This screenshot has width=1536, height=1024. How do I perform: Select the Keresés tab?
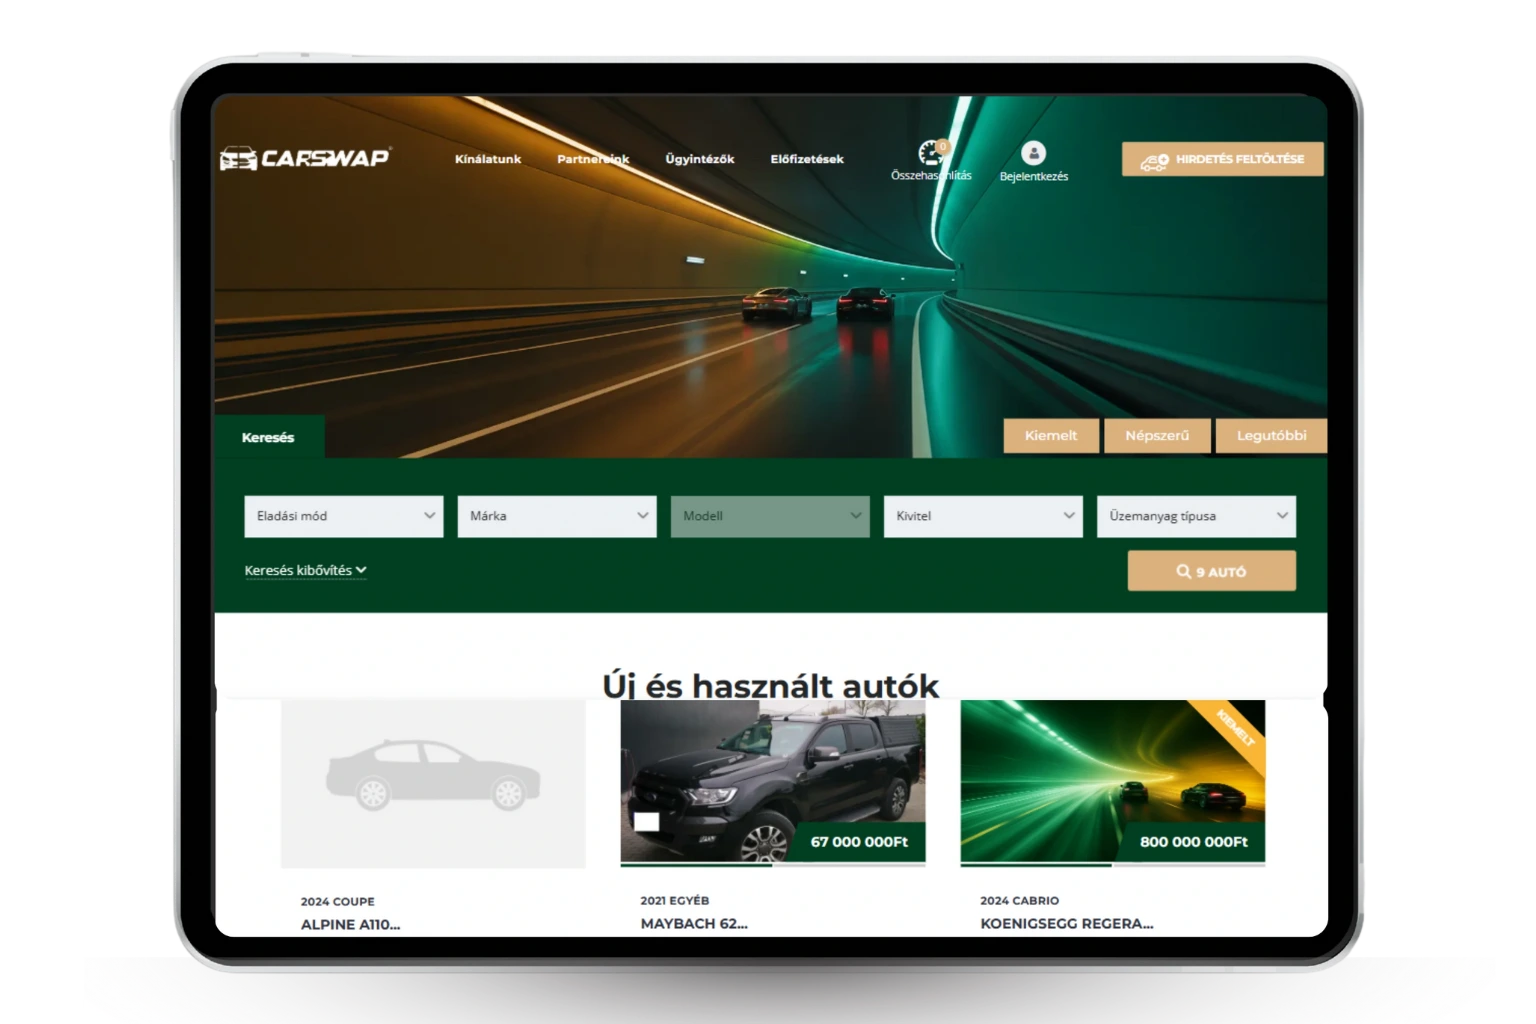click(268, 437)
